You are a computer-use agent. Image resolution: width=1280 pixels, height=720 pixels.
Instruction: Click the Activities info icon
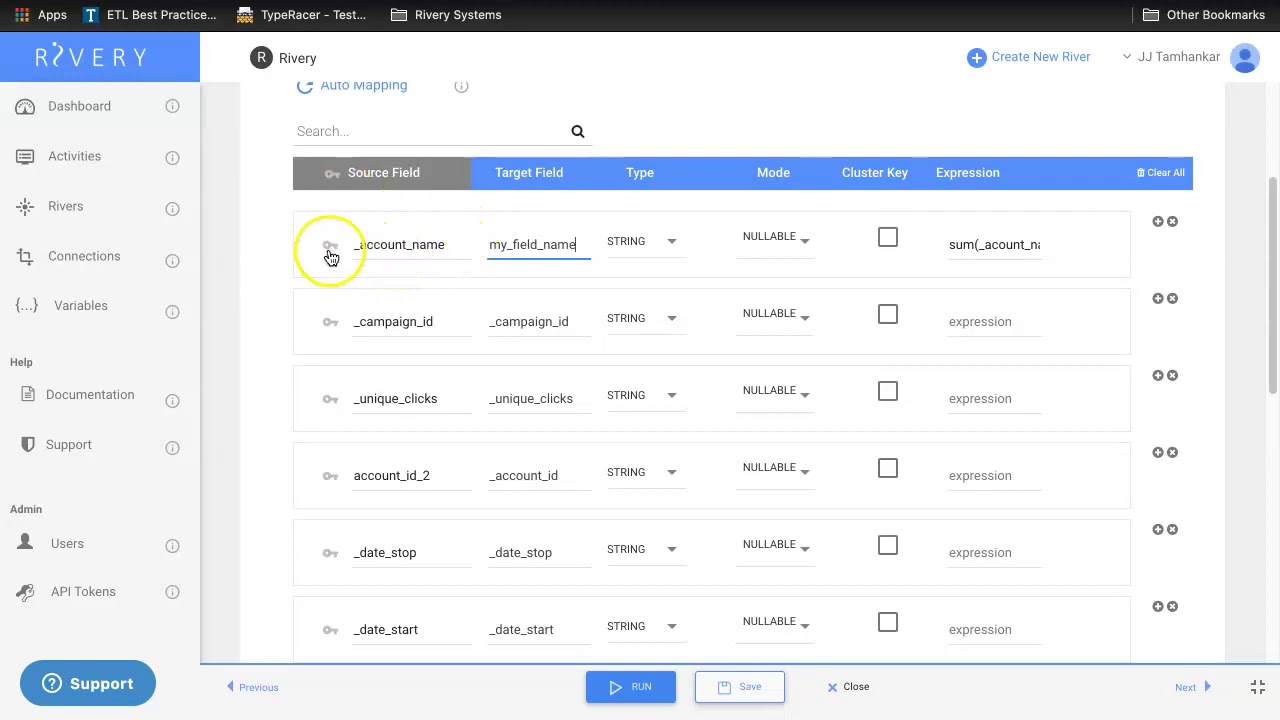172,158
